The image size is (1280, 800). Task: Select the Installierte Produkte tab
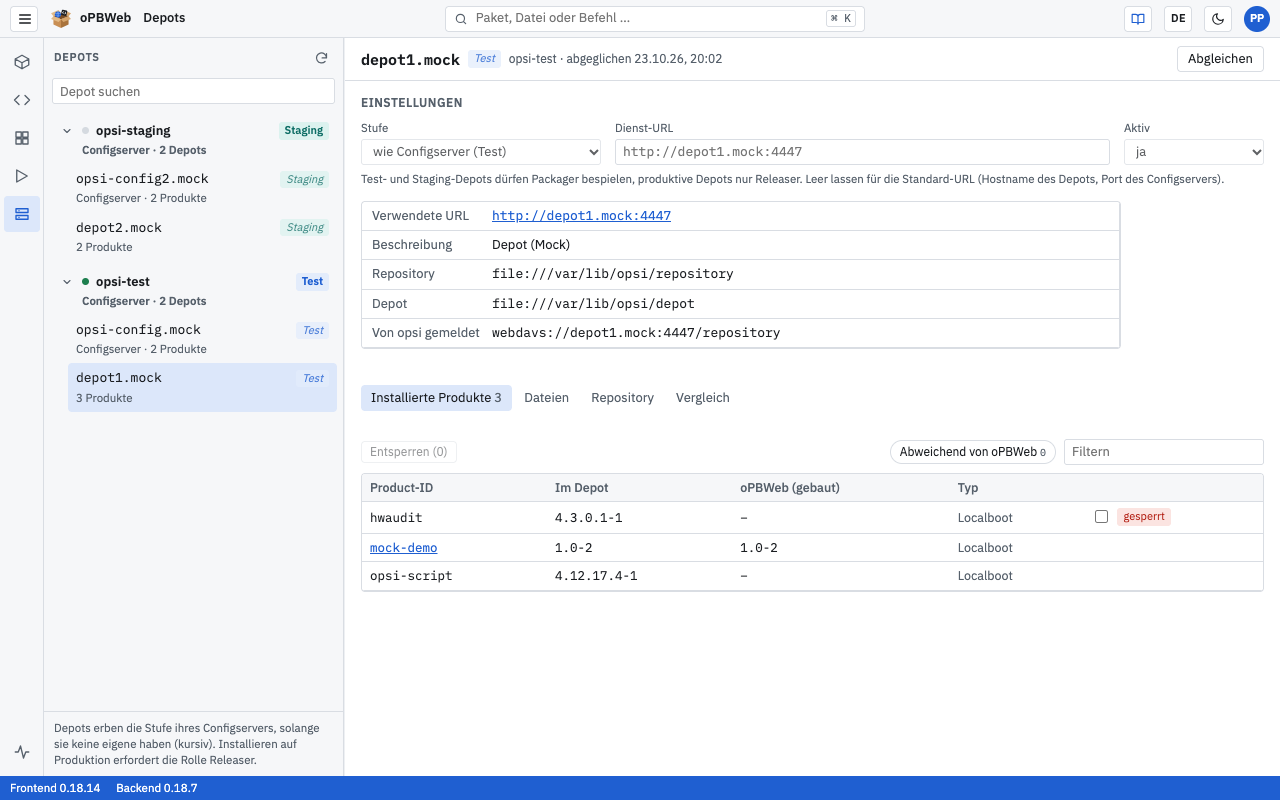[436, 398]
